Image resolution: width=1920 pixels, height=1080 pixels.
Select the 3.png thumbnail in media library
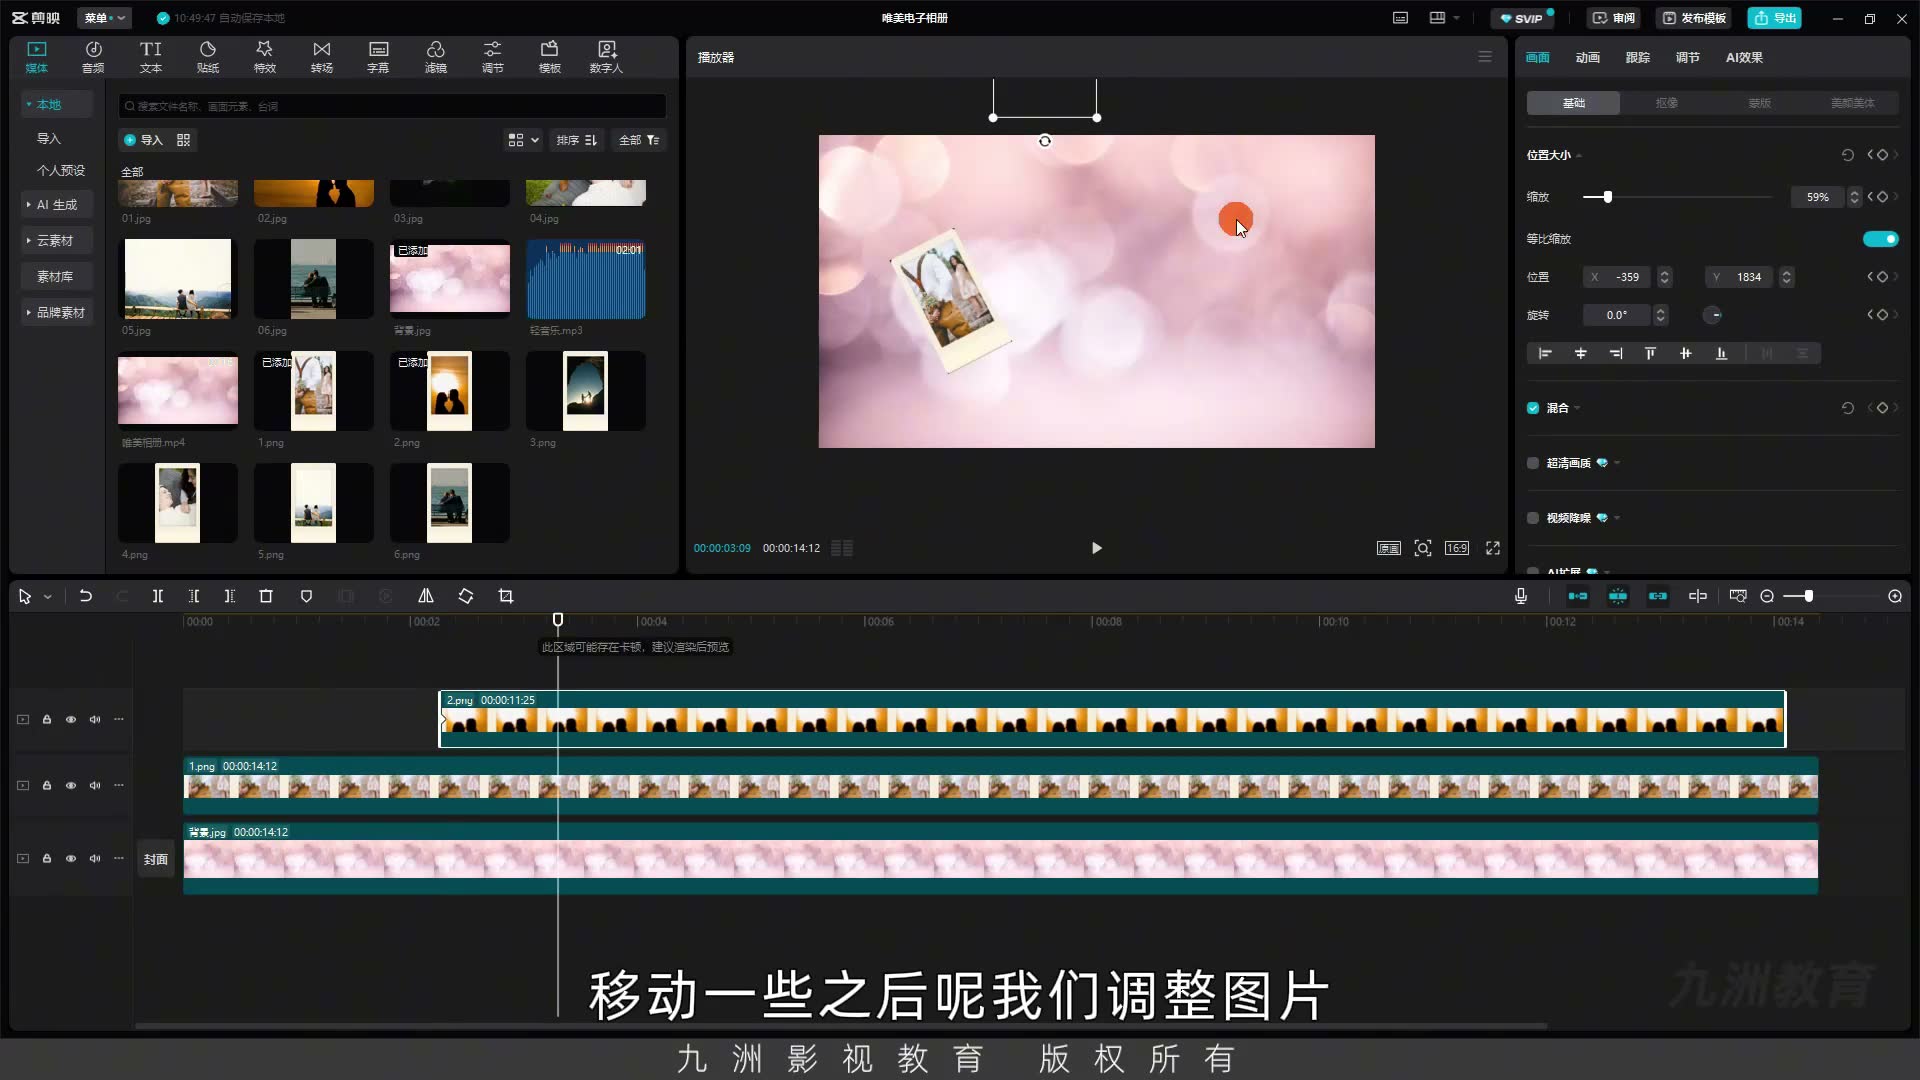pyautogui.click(x=586, y=391)
